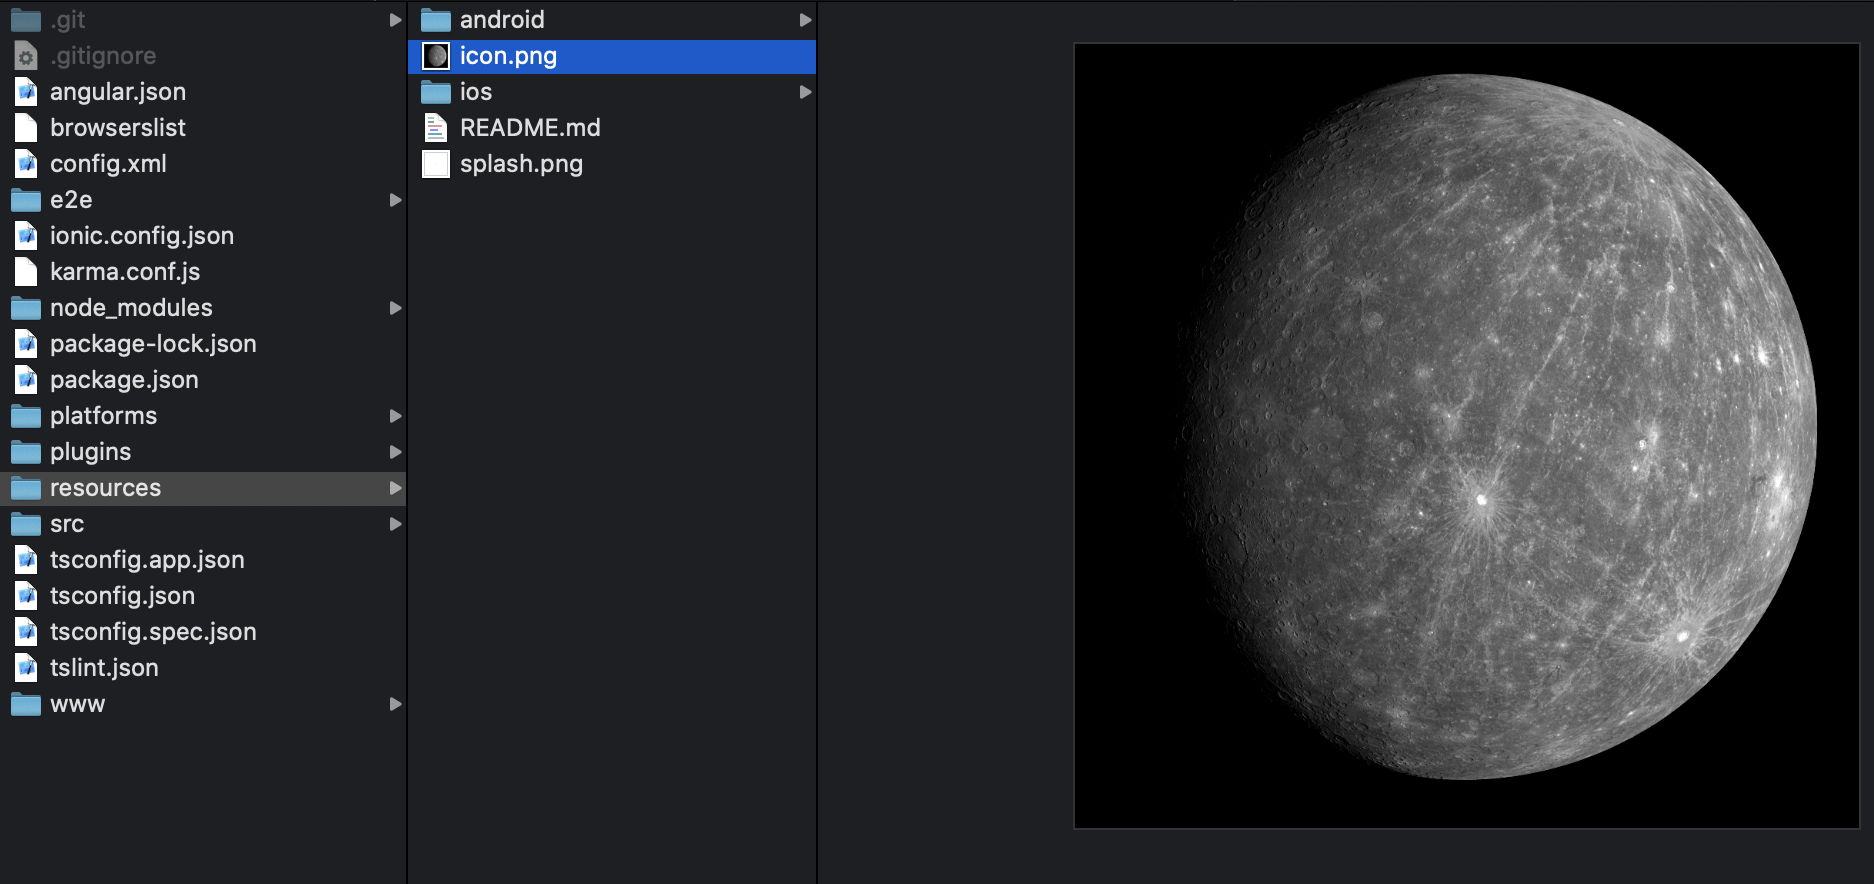Click the package-lock.json file icon

coord(26,344)
